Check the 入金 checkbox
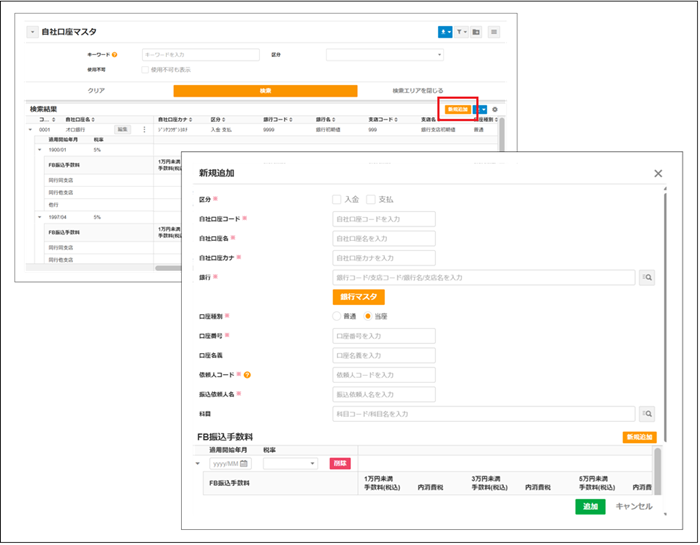Image resolution: width=700 pixels, height=545 pixels. (337, 200)
